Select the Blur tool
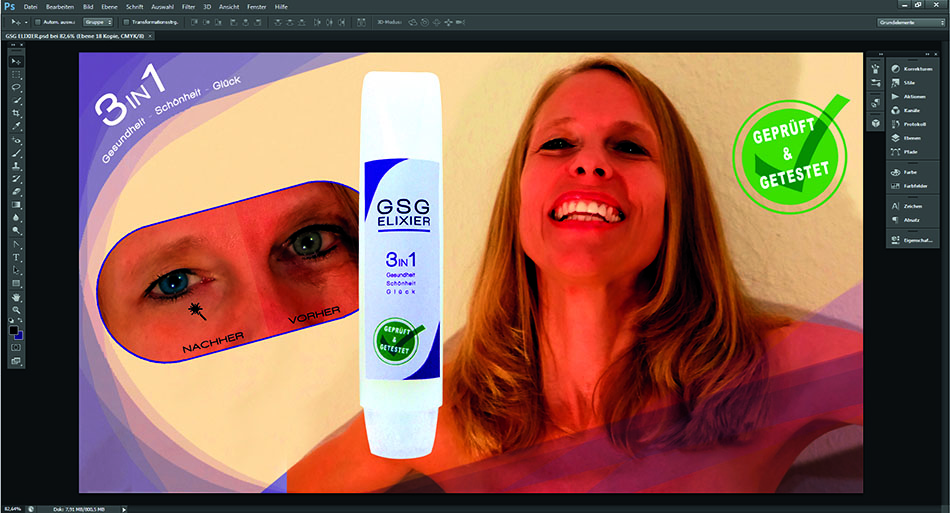The height and width of the screenshot is (513, 950). point(16,217)
